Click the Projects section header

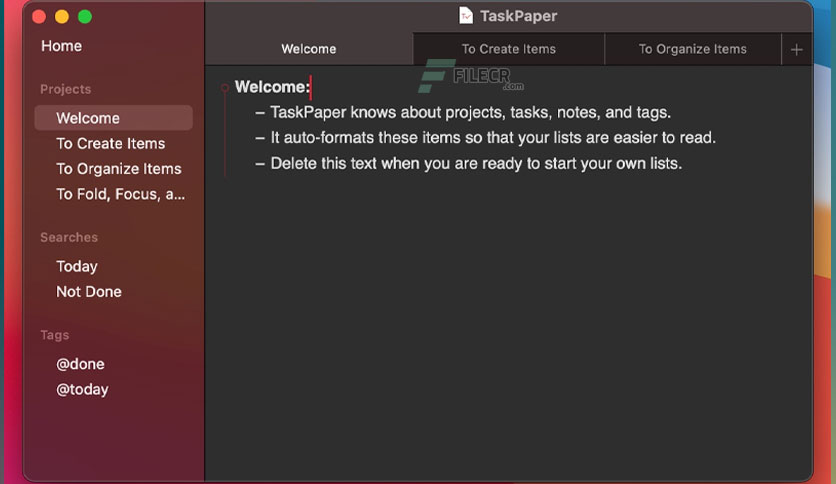(66, 89)
